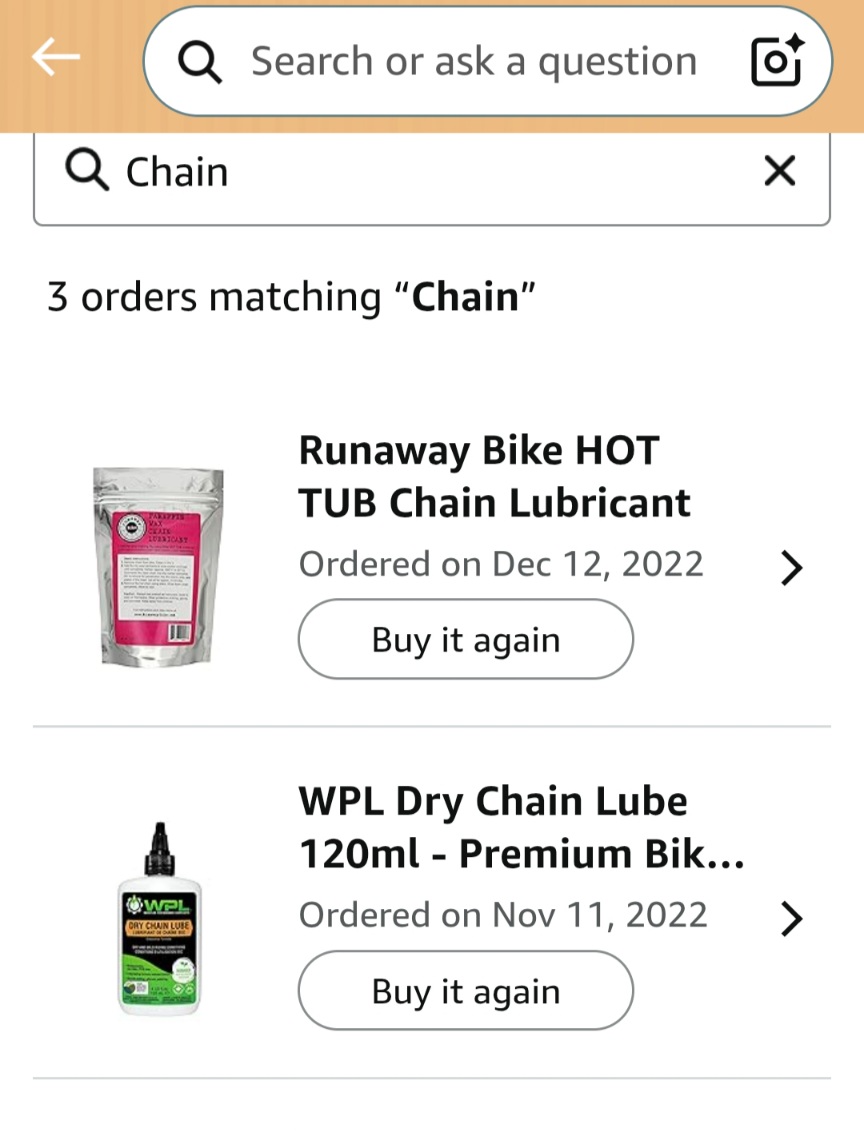Image resolution: width=864 pixels, height=1132 pixels.
Task: Tap the magnifier icon beside the Chain query
Action: (x=87, y=172)
